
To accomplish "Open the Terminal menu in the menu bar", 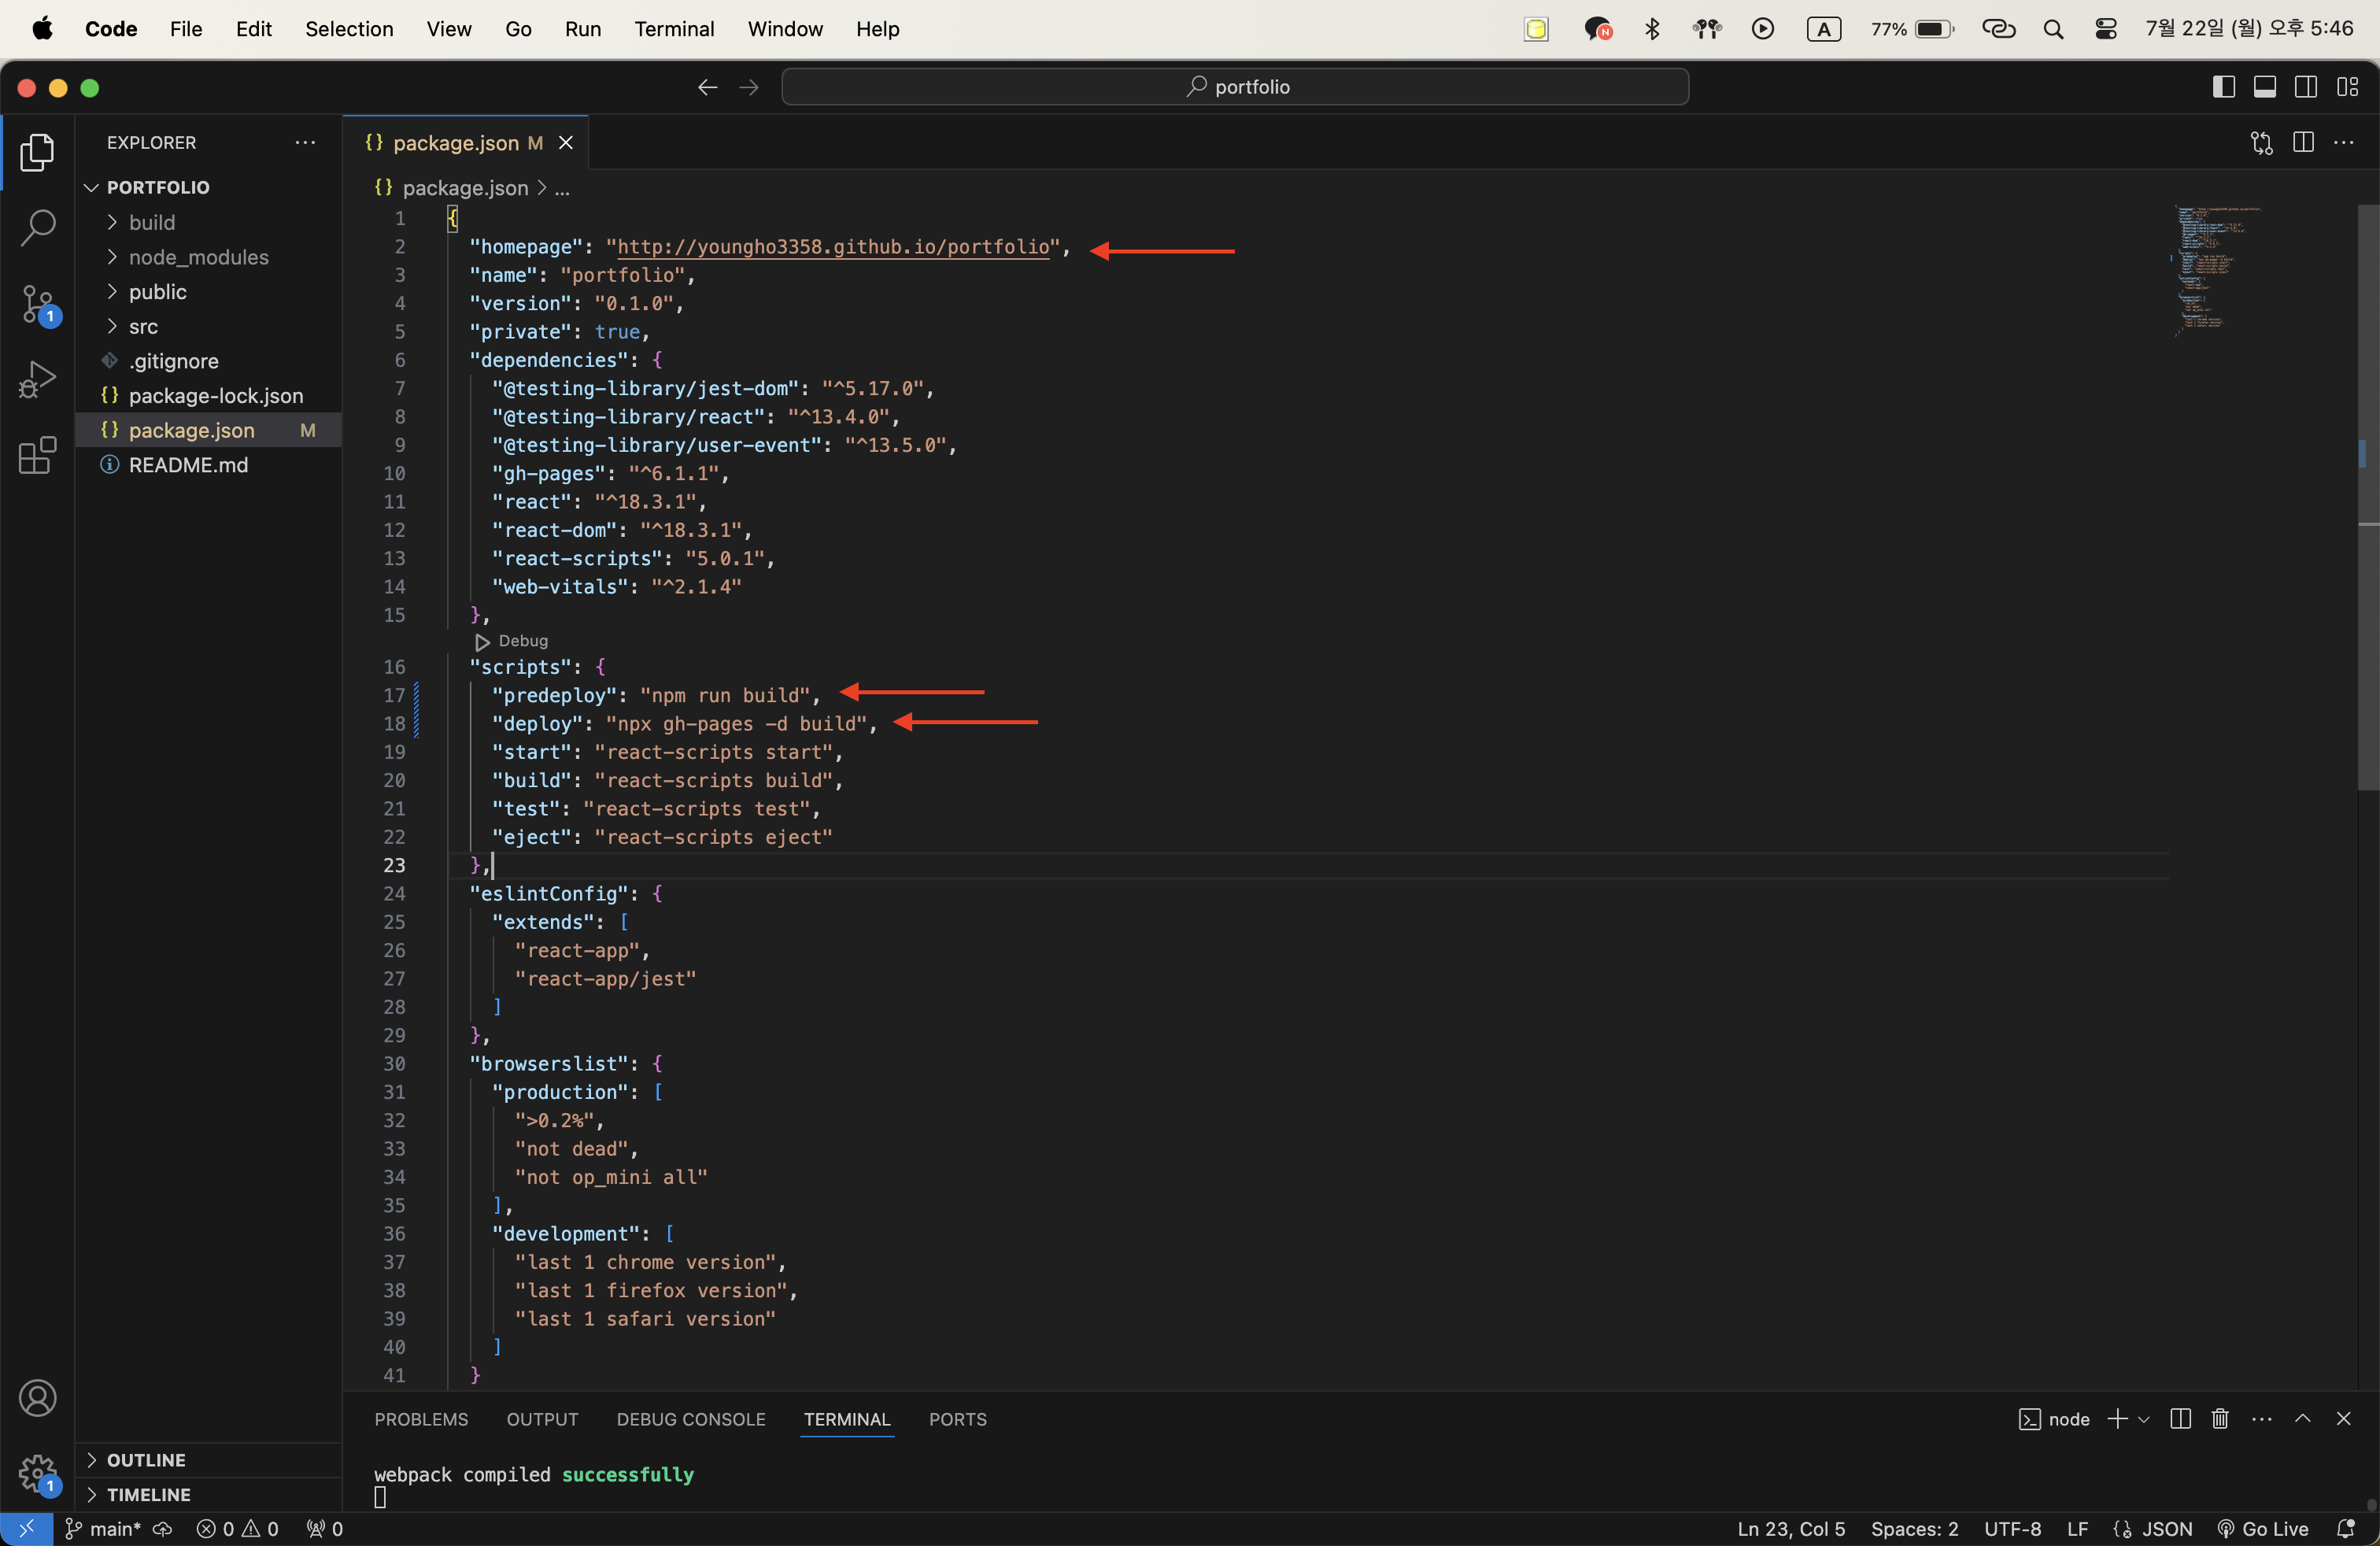I will (674, 29).
